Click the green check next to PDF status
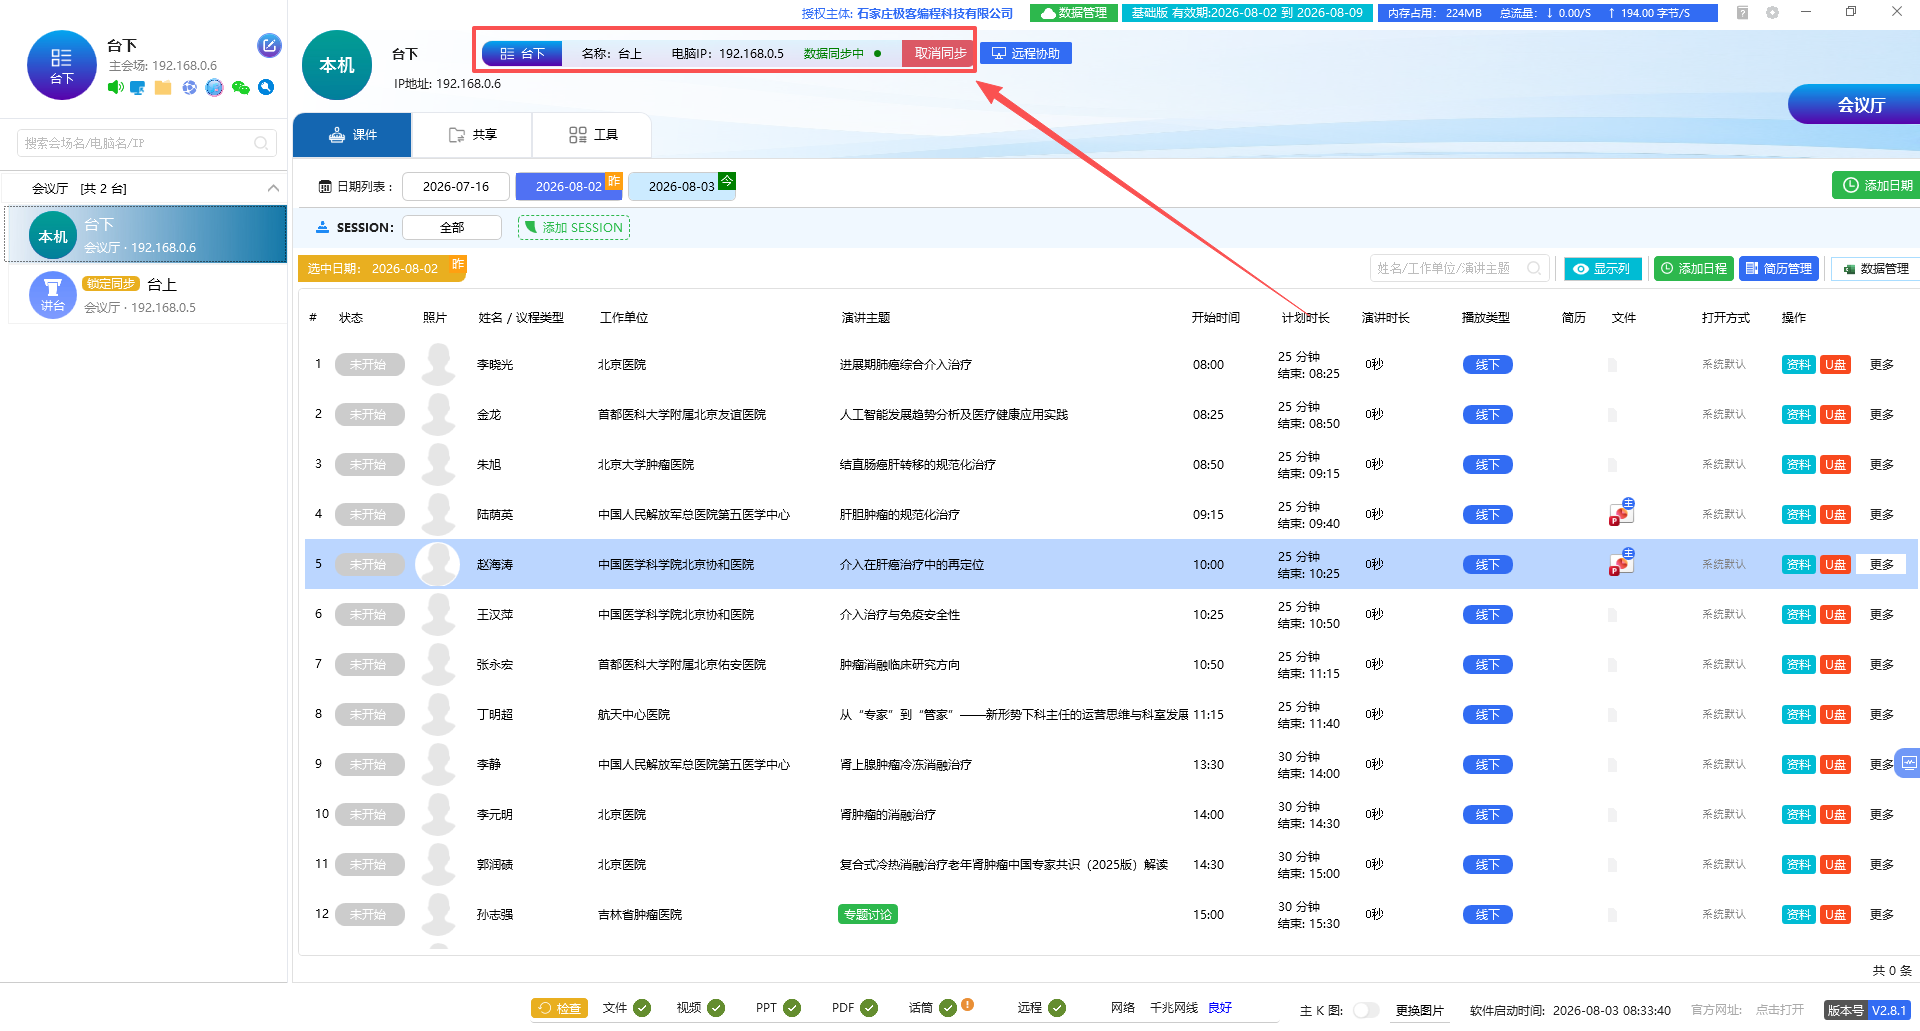Image resolution: width=1920 pixels, height=1031 pixels. click(x=869, y=1008)
